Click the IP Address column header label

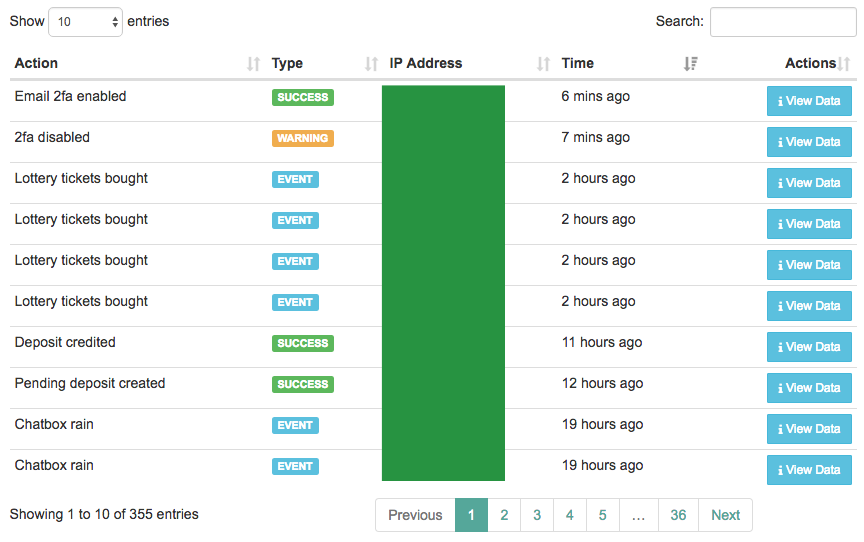[x=426, y=63]
